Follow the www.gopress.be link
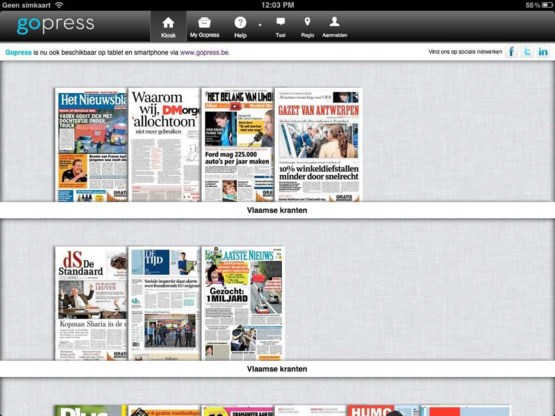The height and width of the screenshot is (416, 555). click(x=205, y=52)
